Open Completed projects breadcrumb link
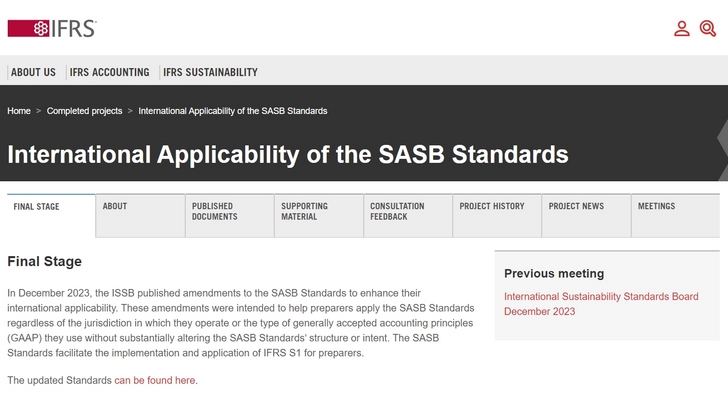This screenshot has width=728, height=402. point(84,111)
